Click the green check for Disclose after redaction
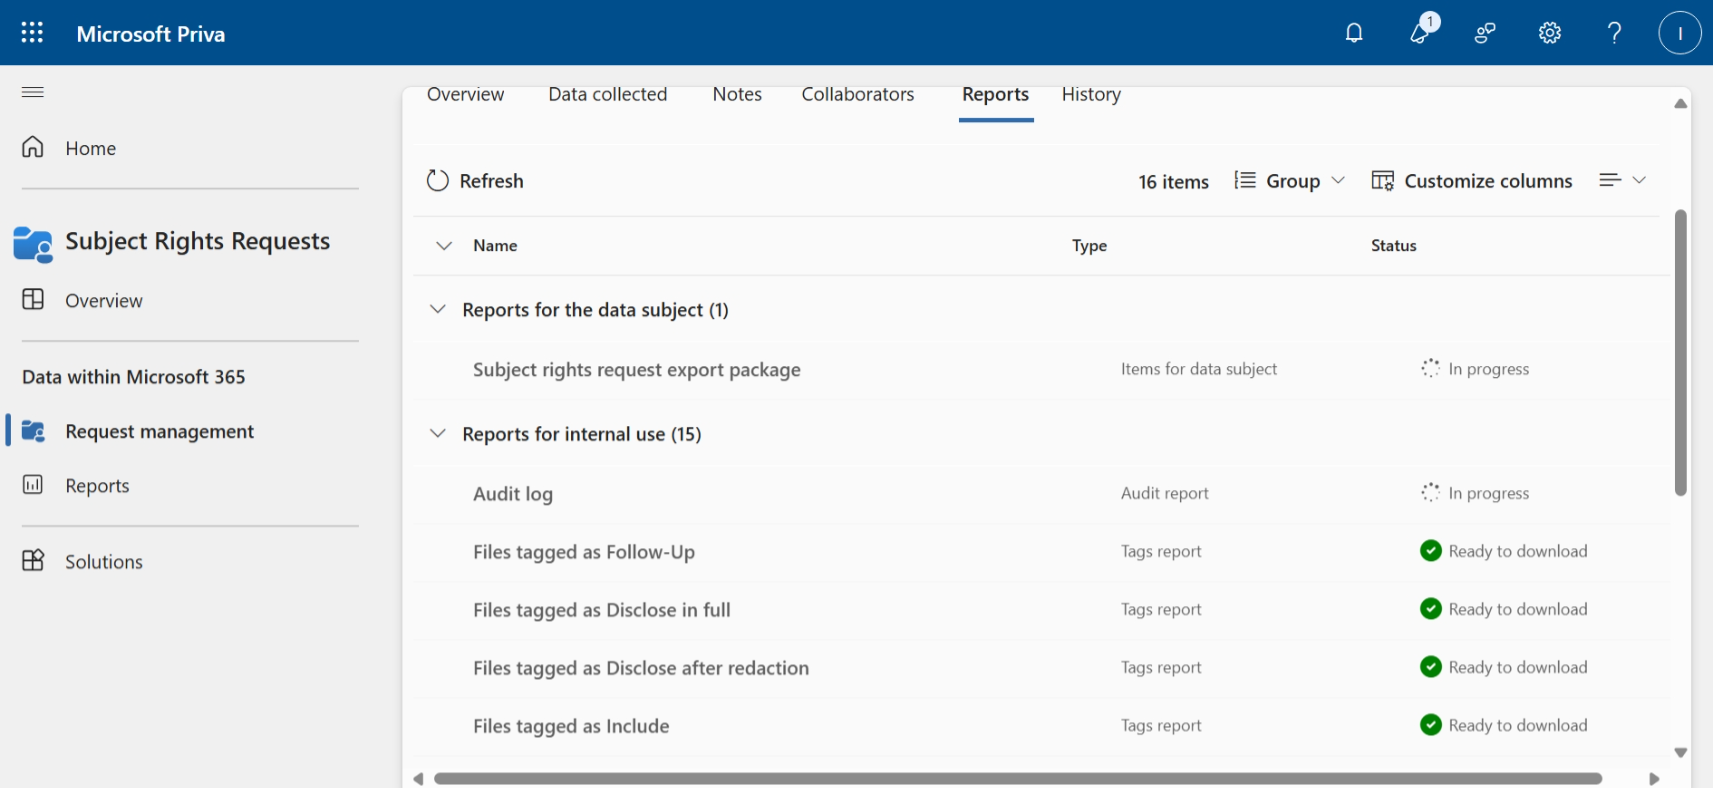The height and width of the screenshot is (788, 1713). point(1431,666)
